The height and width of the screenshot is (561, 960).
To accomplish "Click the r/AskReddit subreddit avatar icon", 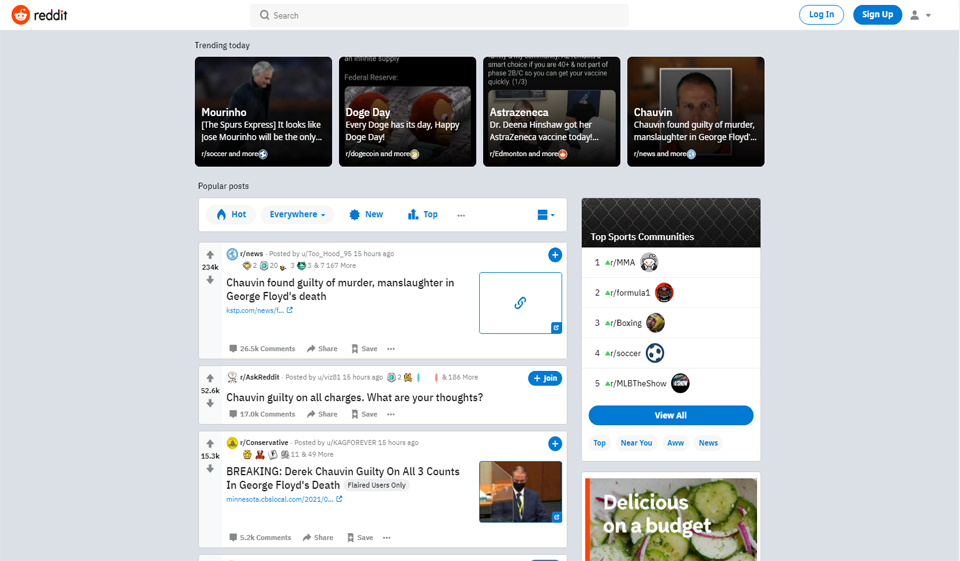I will pos(232,377).
